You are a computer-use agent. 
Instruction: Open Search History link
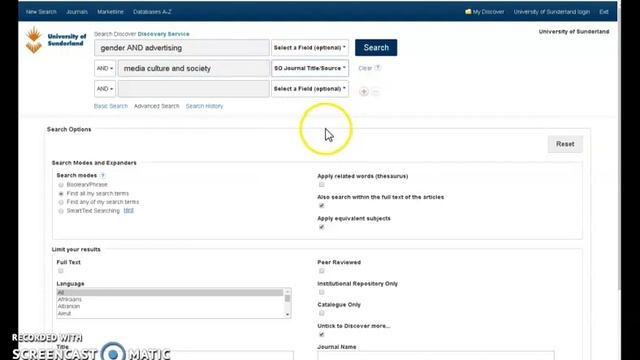coord(204,106)
